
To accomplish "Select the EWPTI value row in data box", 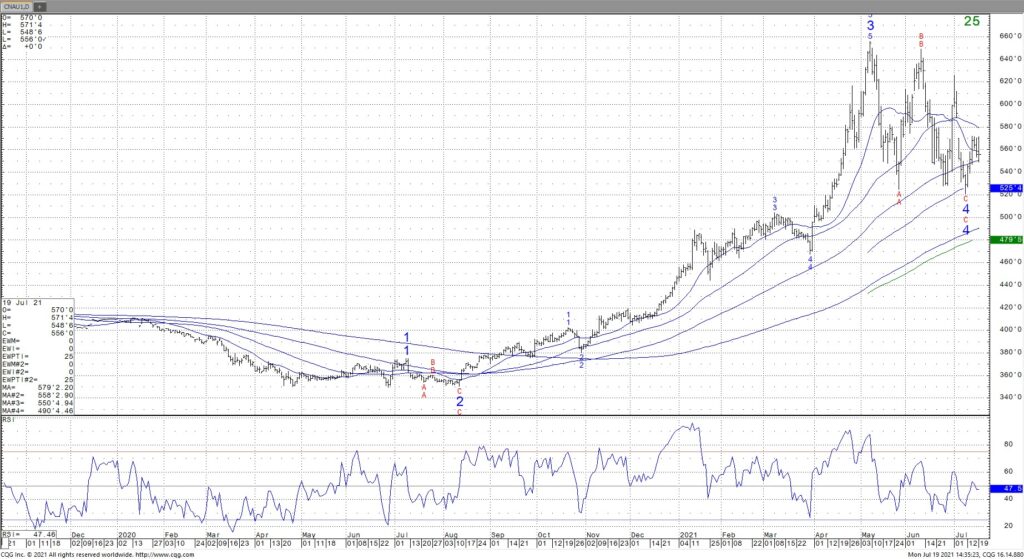I will point(30,356).
